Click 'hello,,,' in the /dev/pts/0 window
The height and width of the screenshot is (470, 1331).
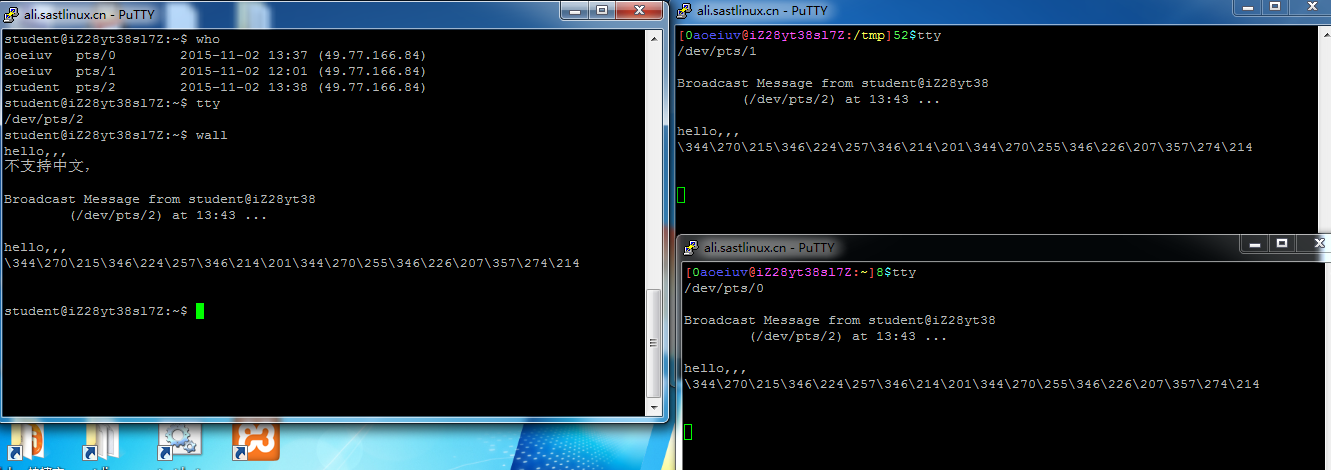716,368
